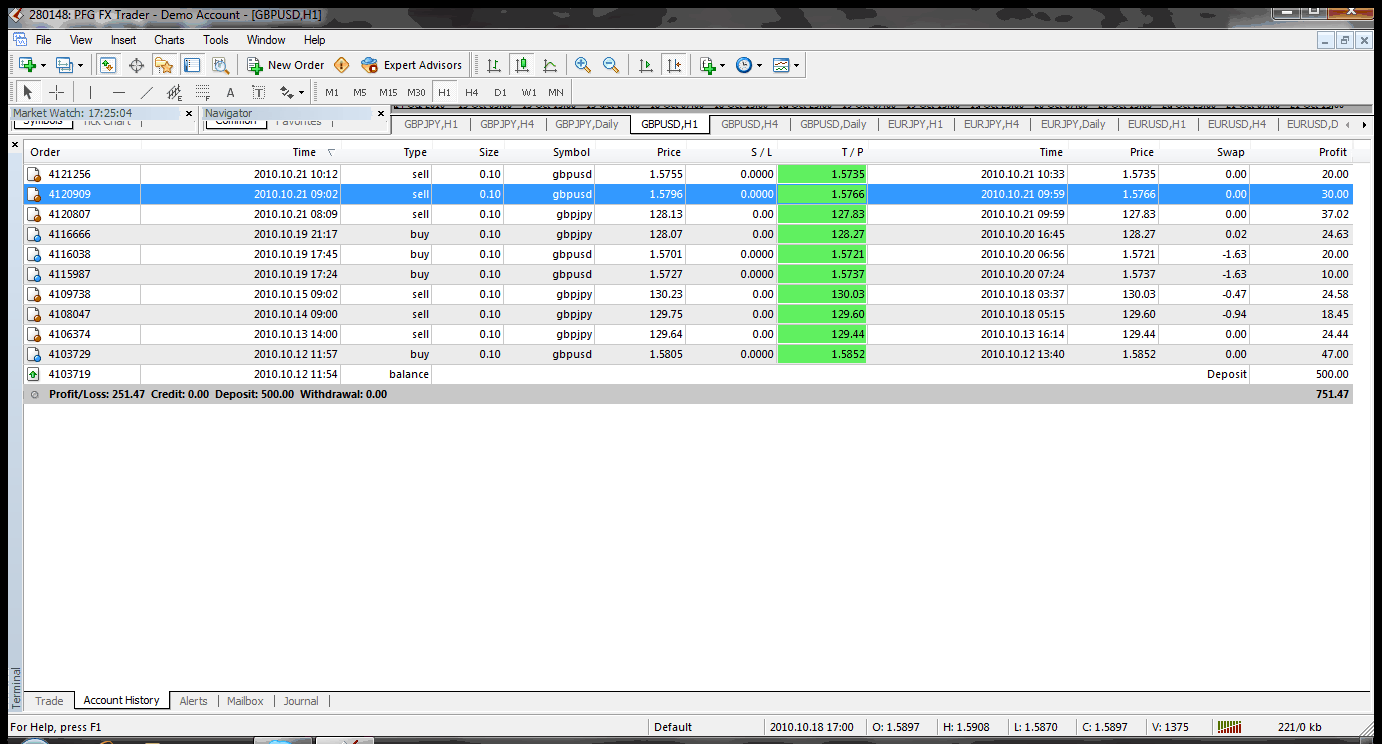This screenshot has width=1382, height=744.
Task: Toggle Expert Advisors on or off
Action: click(412, 65)
